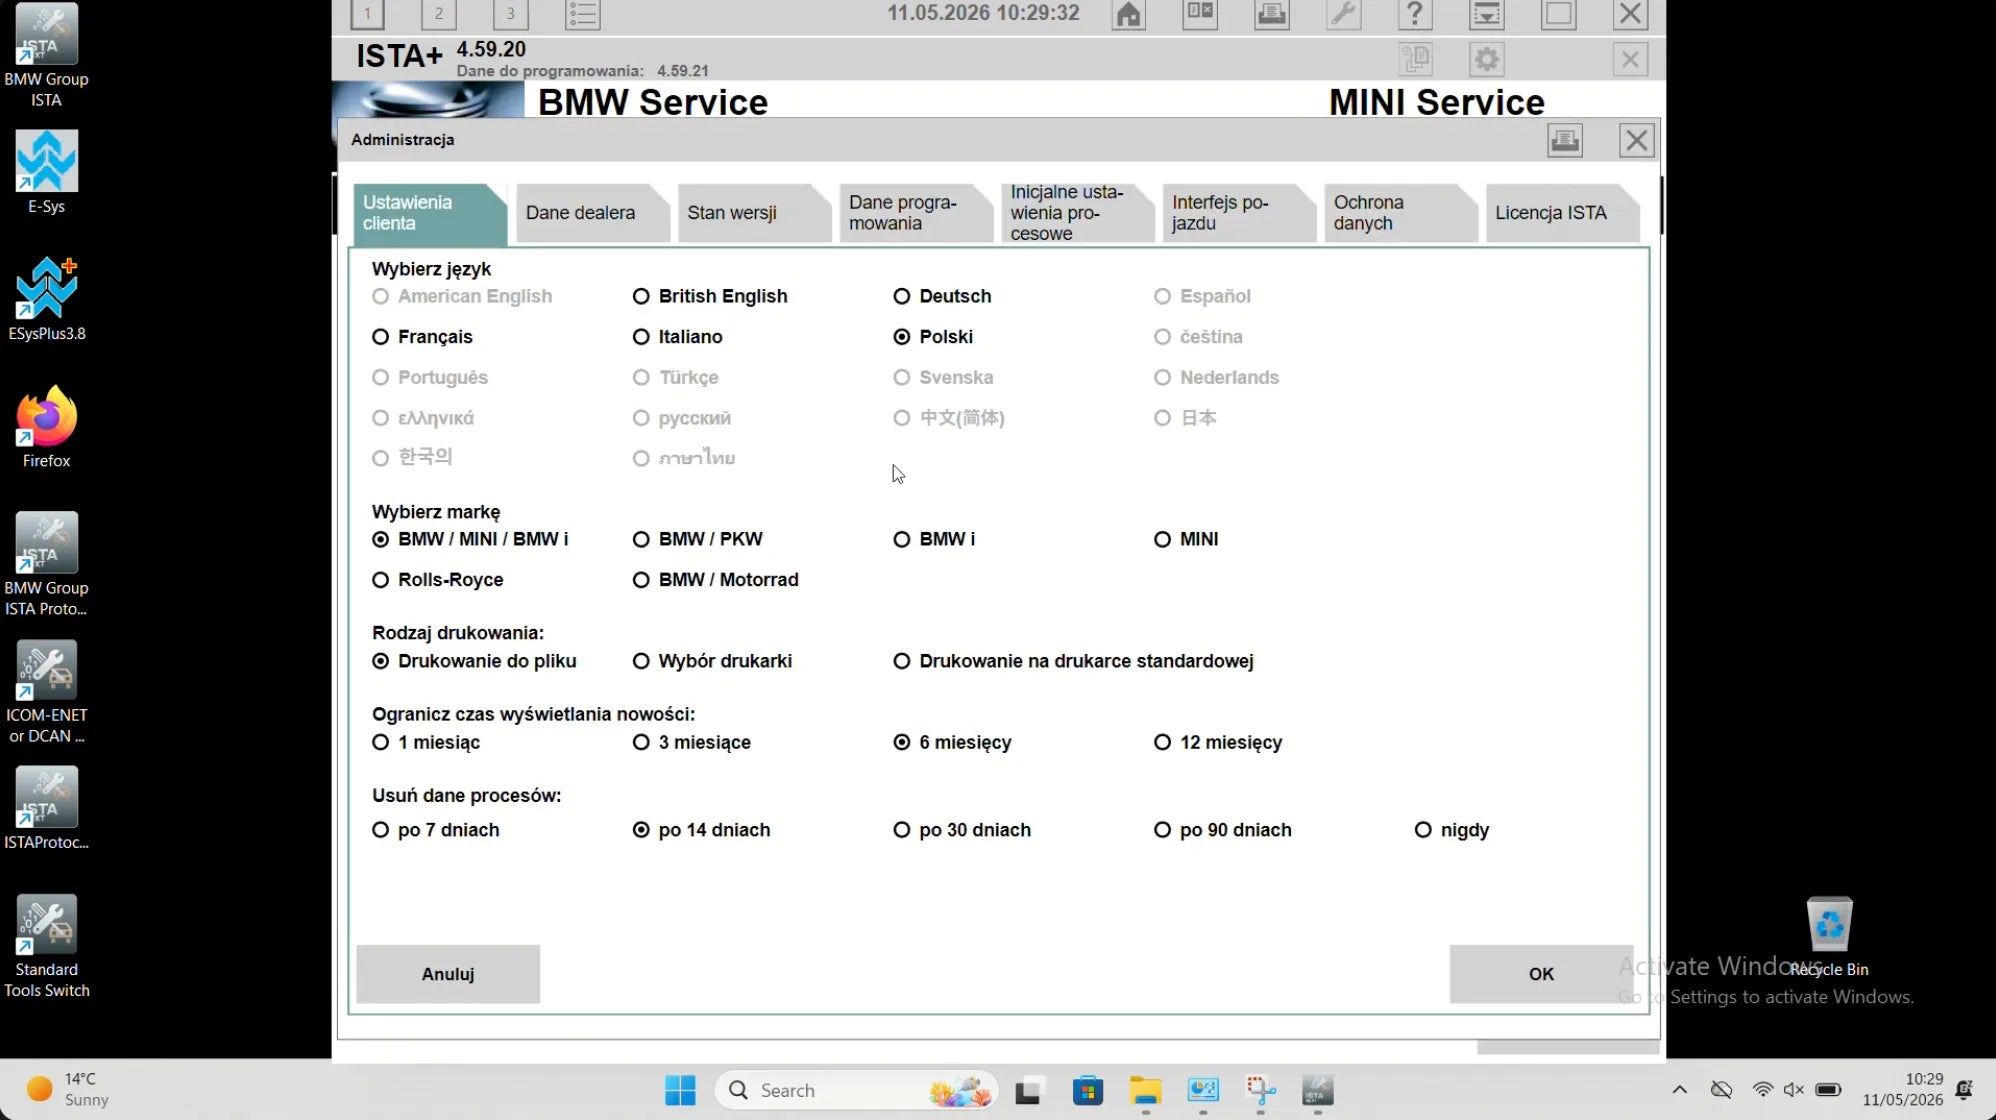Click the tab numbered 2 in ISTA header

[439, 14]
